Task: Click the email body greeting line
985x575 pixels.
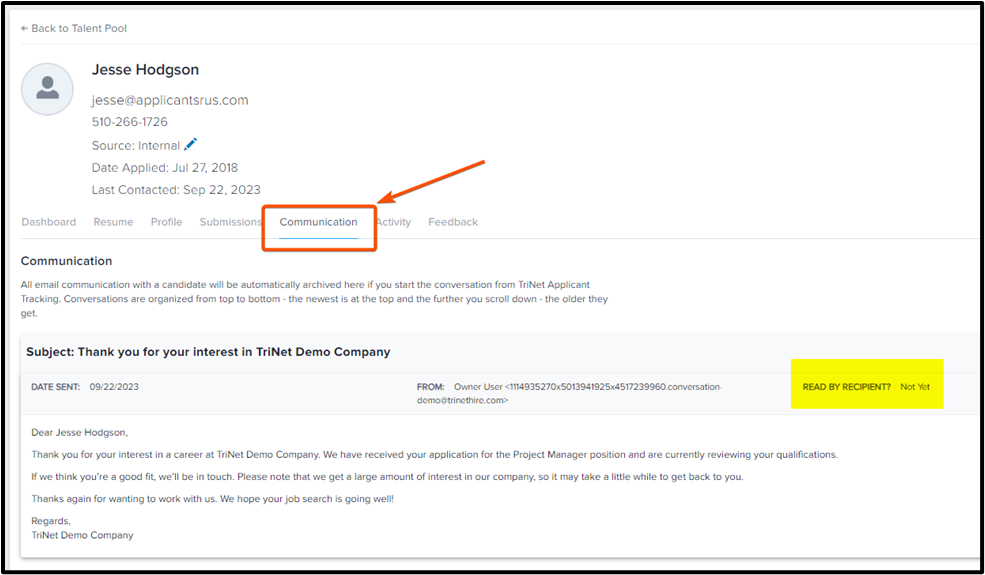Action: [80, 432]
